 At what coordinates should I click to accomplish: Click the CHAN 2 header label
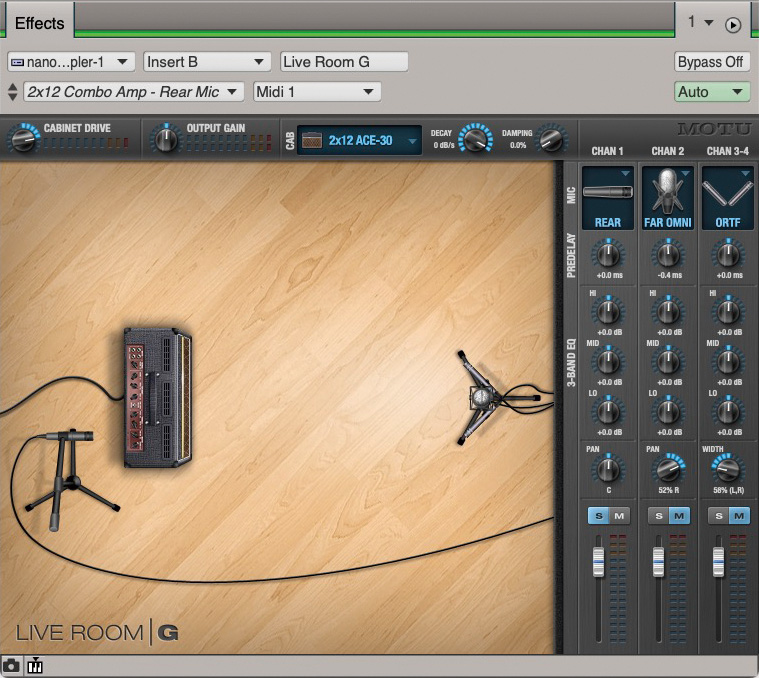tap(668, 151)
